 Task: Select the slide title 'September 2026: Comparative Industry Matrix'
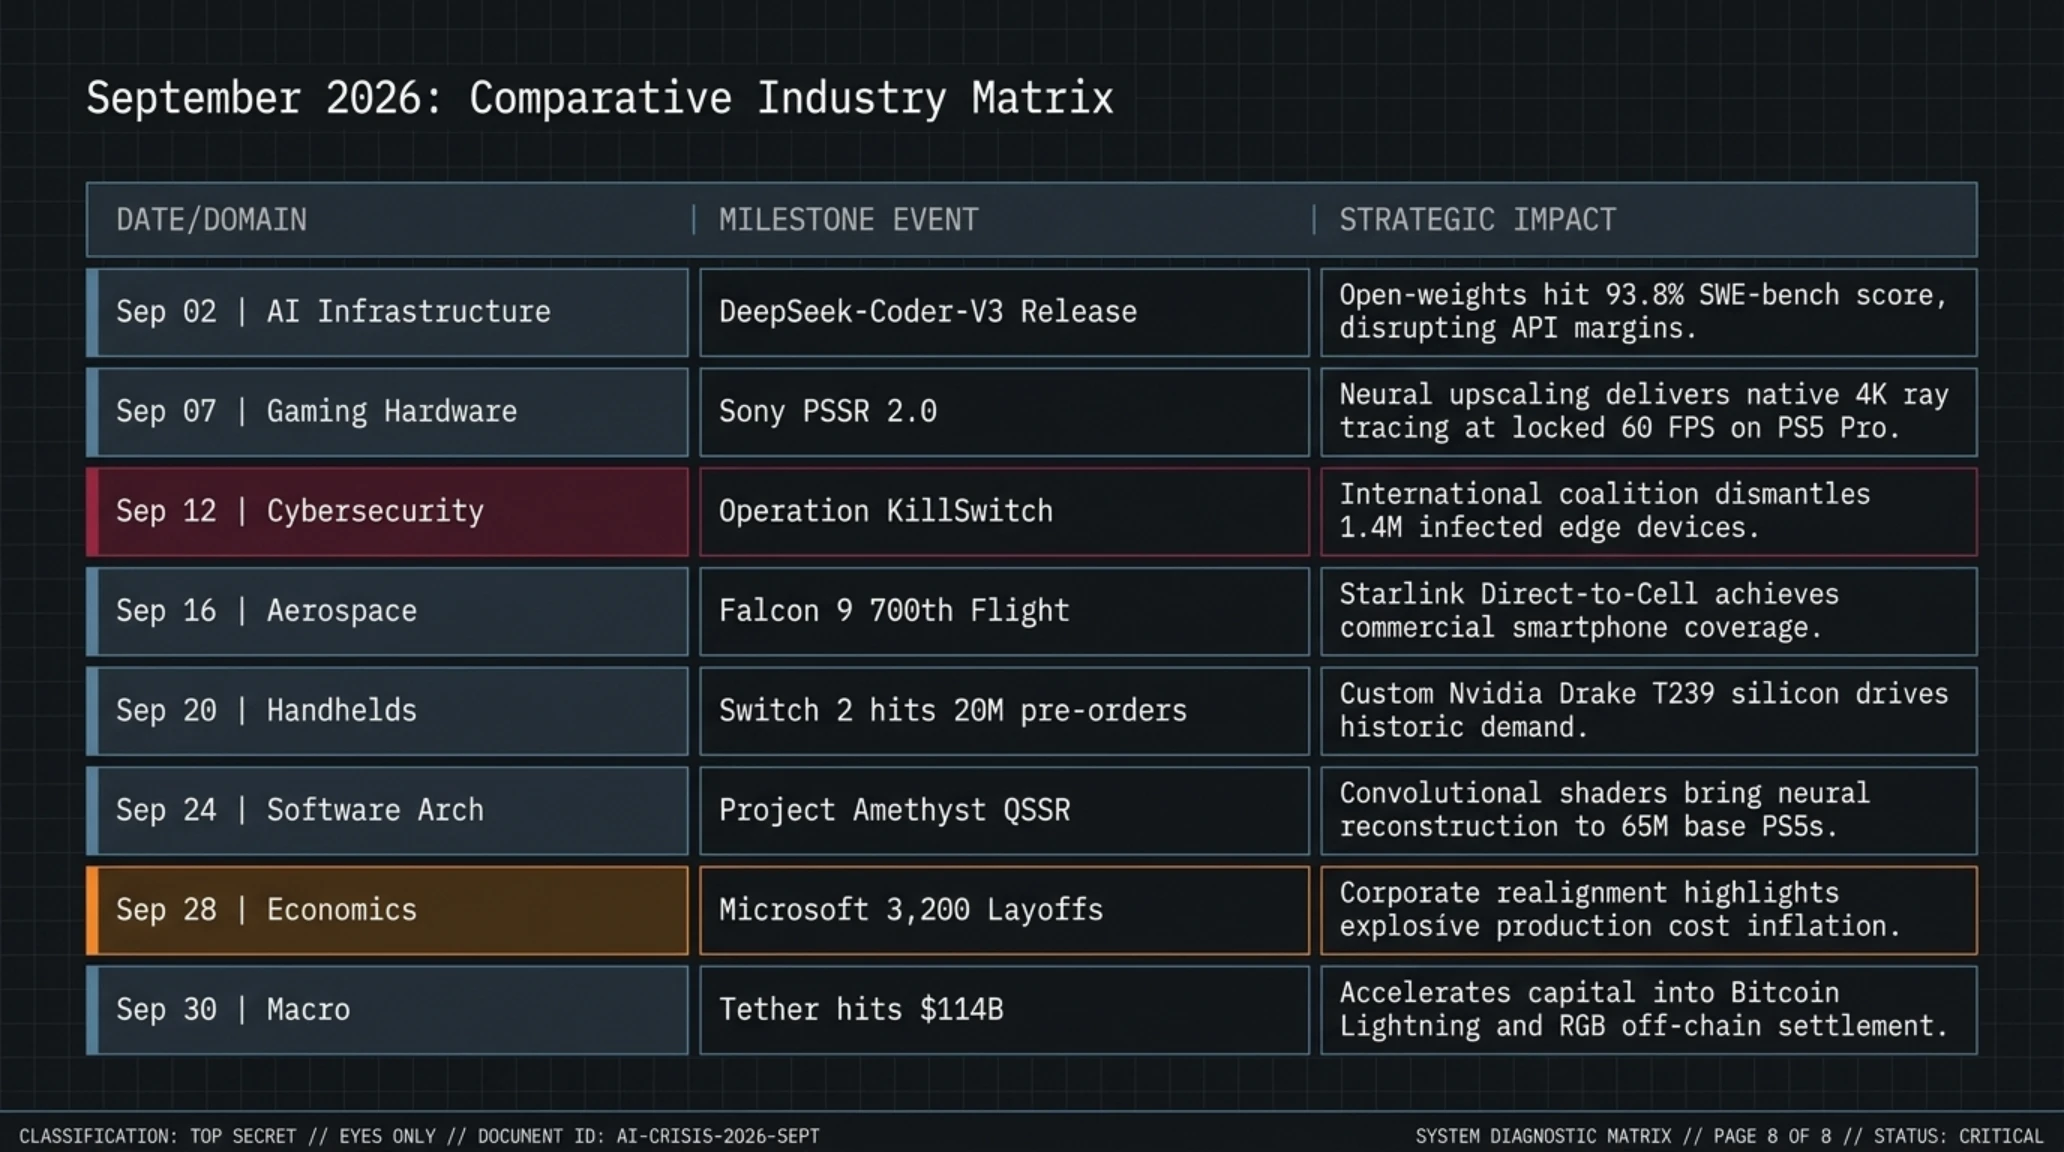click(600, 99)
